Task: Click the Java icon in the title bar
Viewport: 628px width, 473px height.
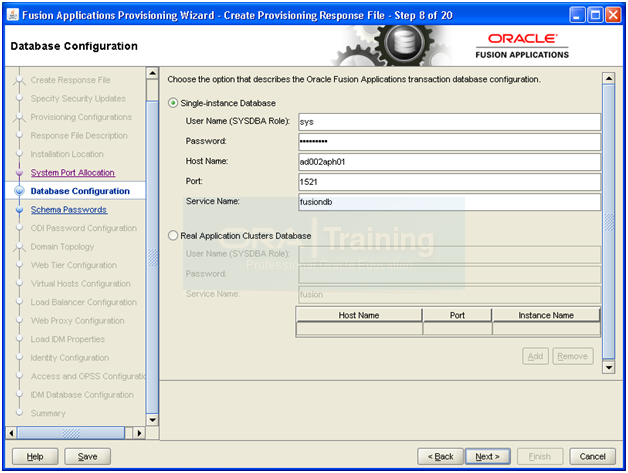Action: click(13, 15)
